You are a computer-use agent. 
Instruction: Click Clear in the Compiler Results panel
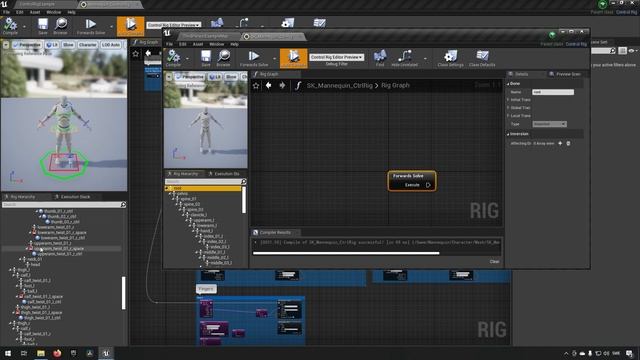(x=494, y=262)
